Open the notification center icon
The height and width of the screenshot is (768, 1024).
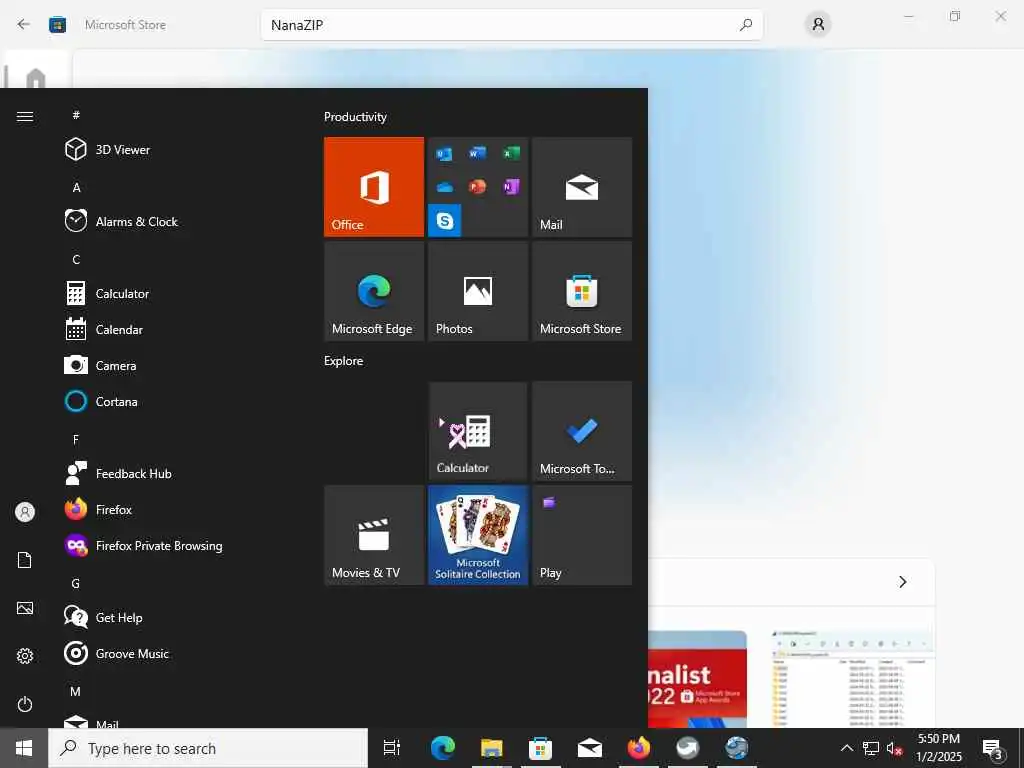993,749
